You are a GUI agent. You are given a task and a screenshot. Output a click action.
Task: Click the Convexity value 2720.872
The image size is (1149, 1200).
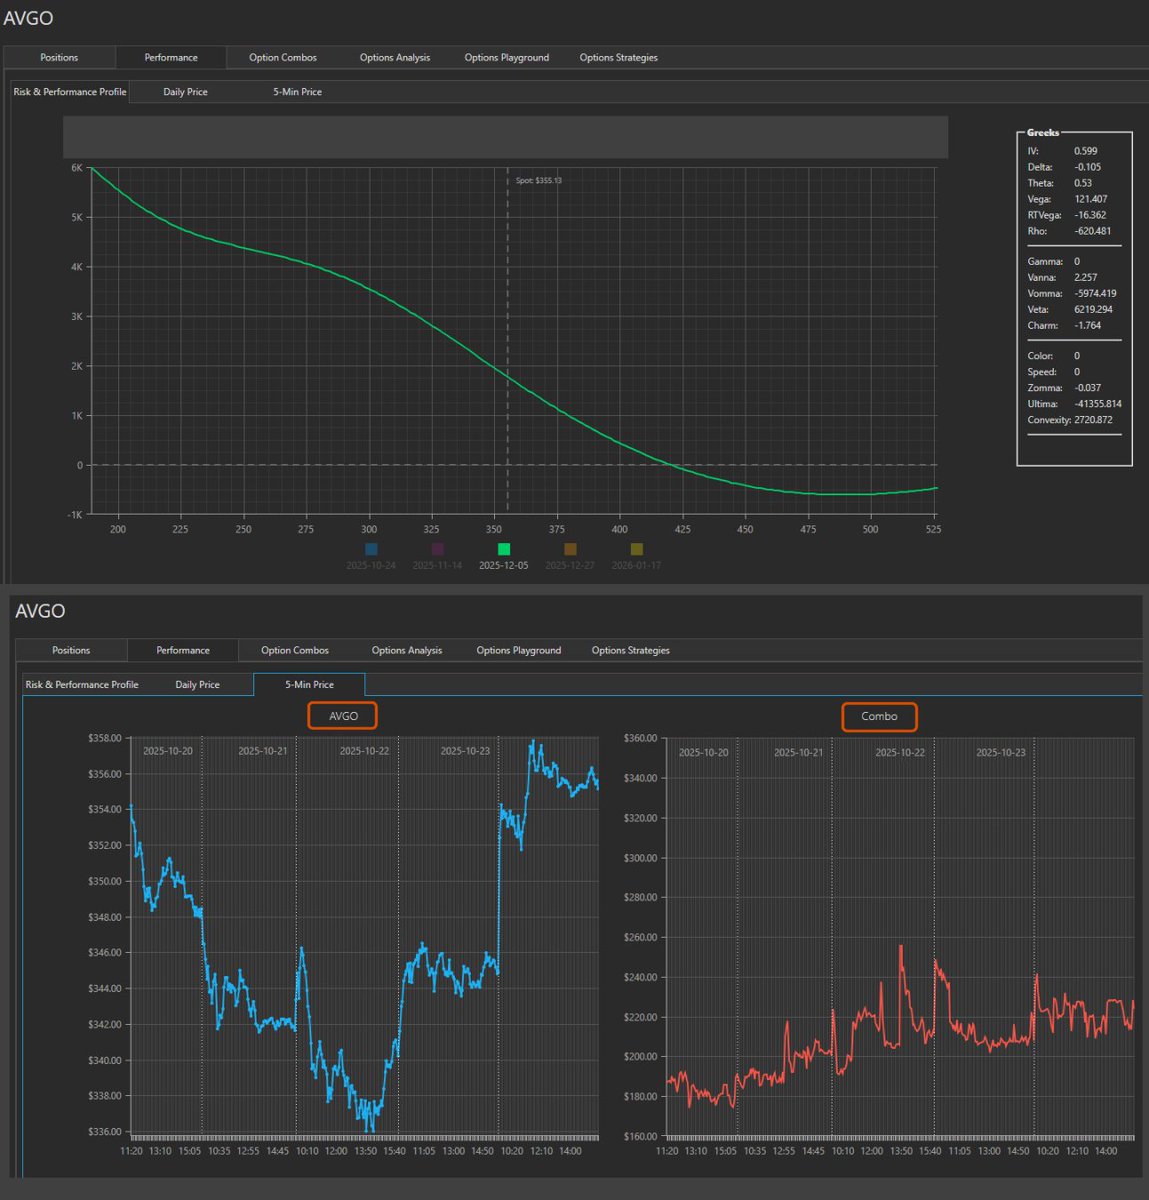click(x=1093, y=420)
